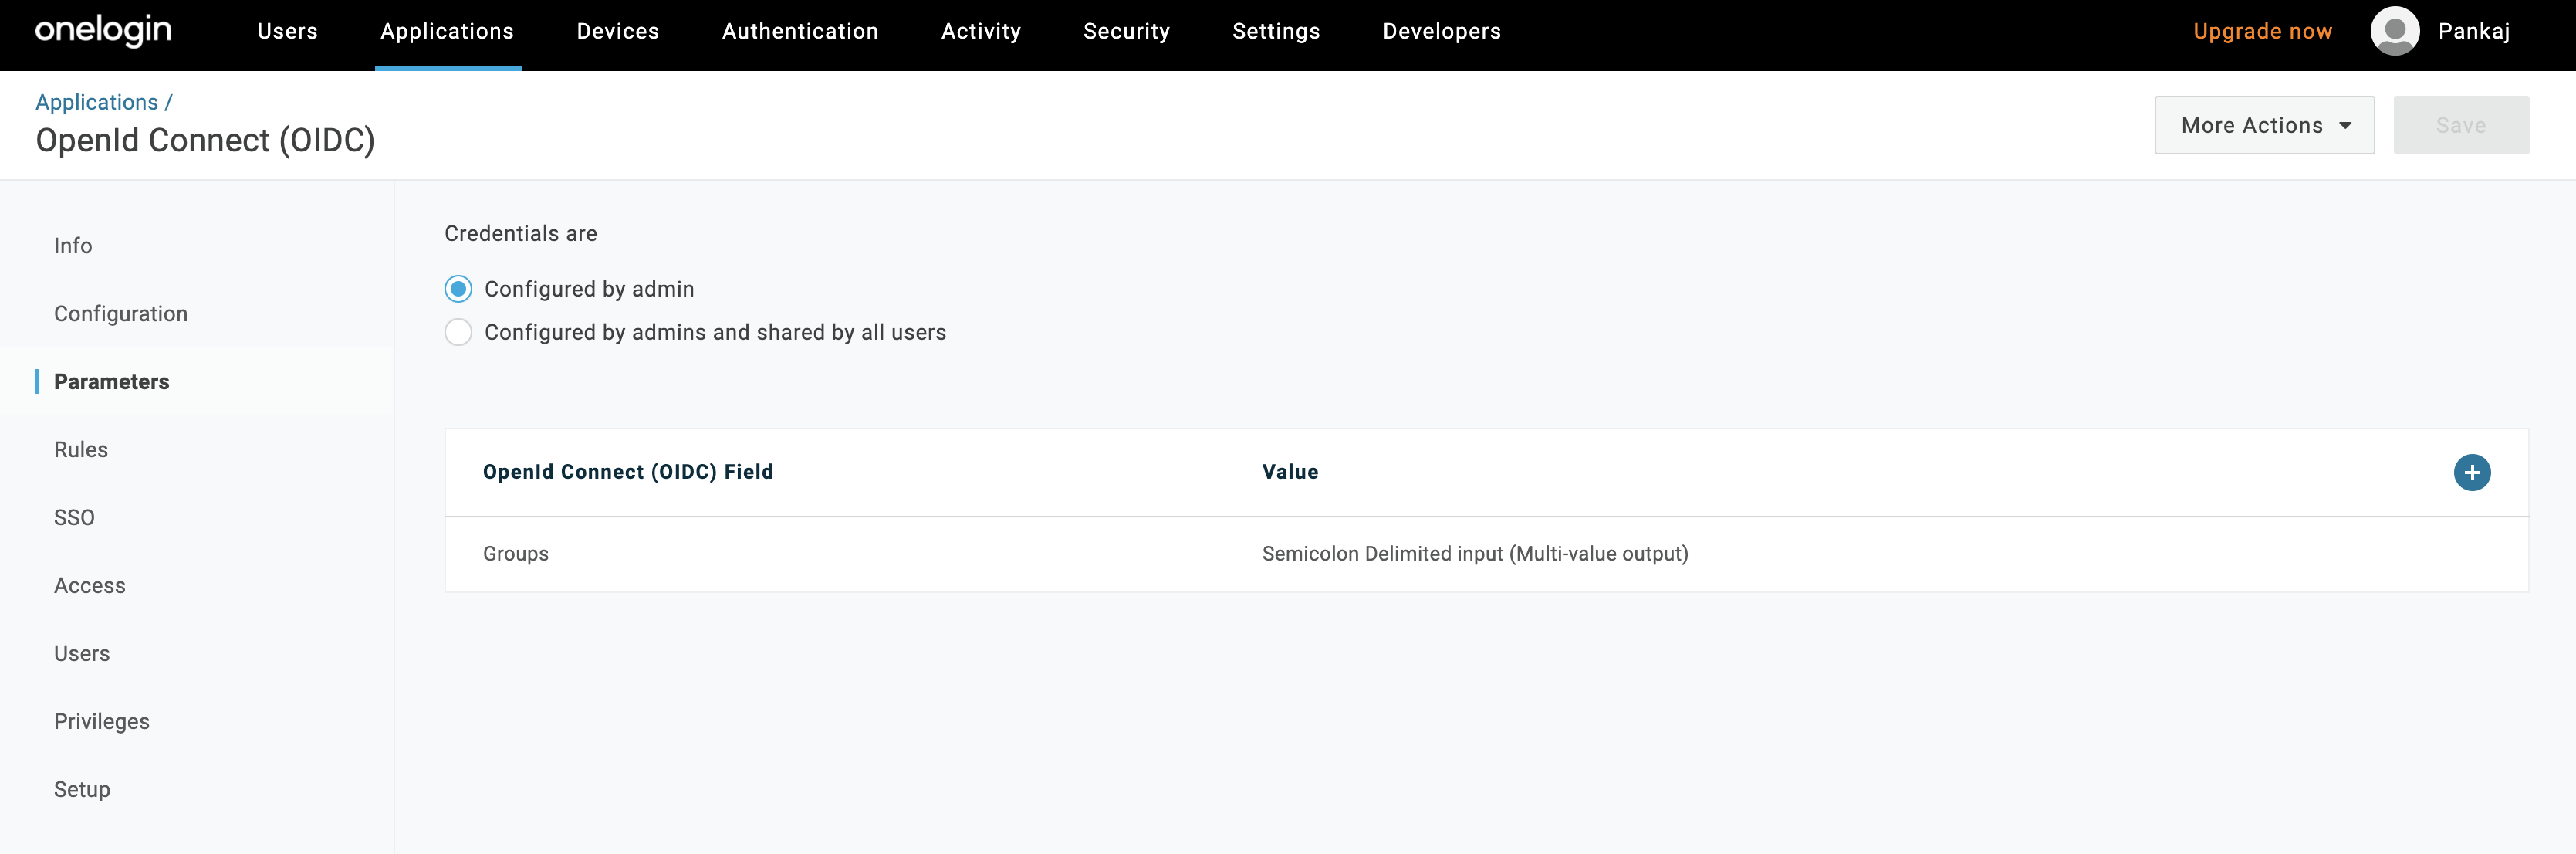Screen dimensions: 2576x854
Task: Click the OneLogin logo
Action: tap(103, 31)
